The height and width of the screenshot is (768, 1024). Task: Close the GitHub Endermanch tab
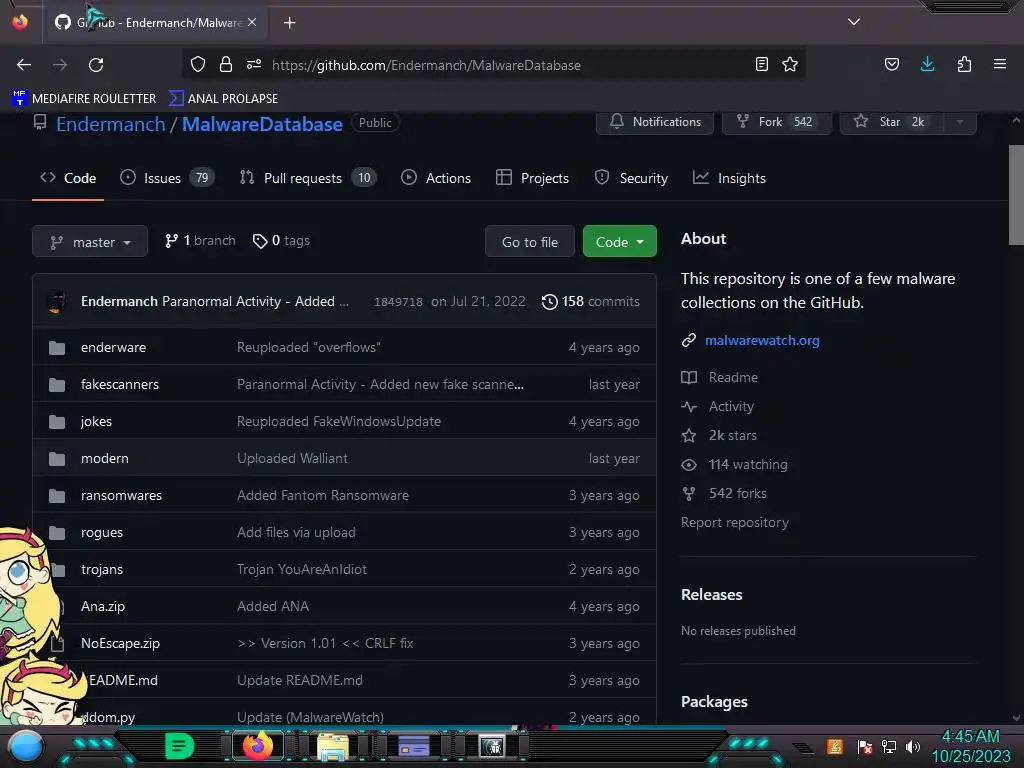pyautogui.click(x=252, y=22)
